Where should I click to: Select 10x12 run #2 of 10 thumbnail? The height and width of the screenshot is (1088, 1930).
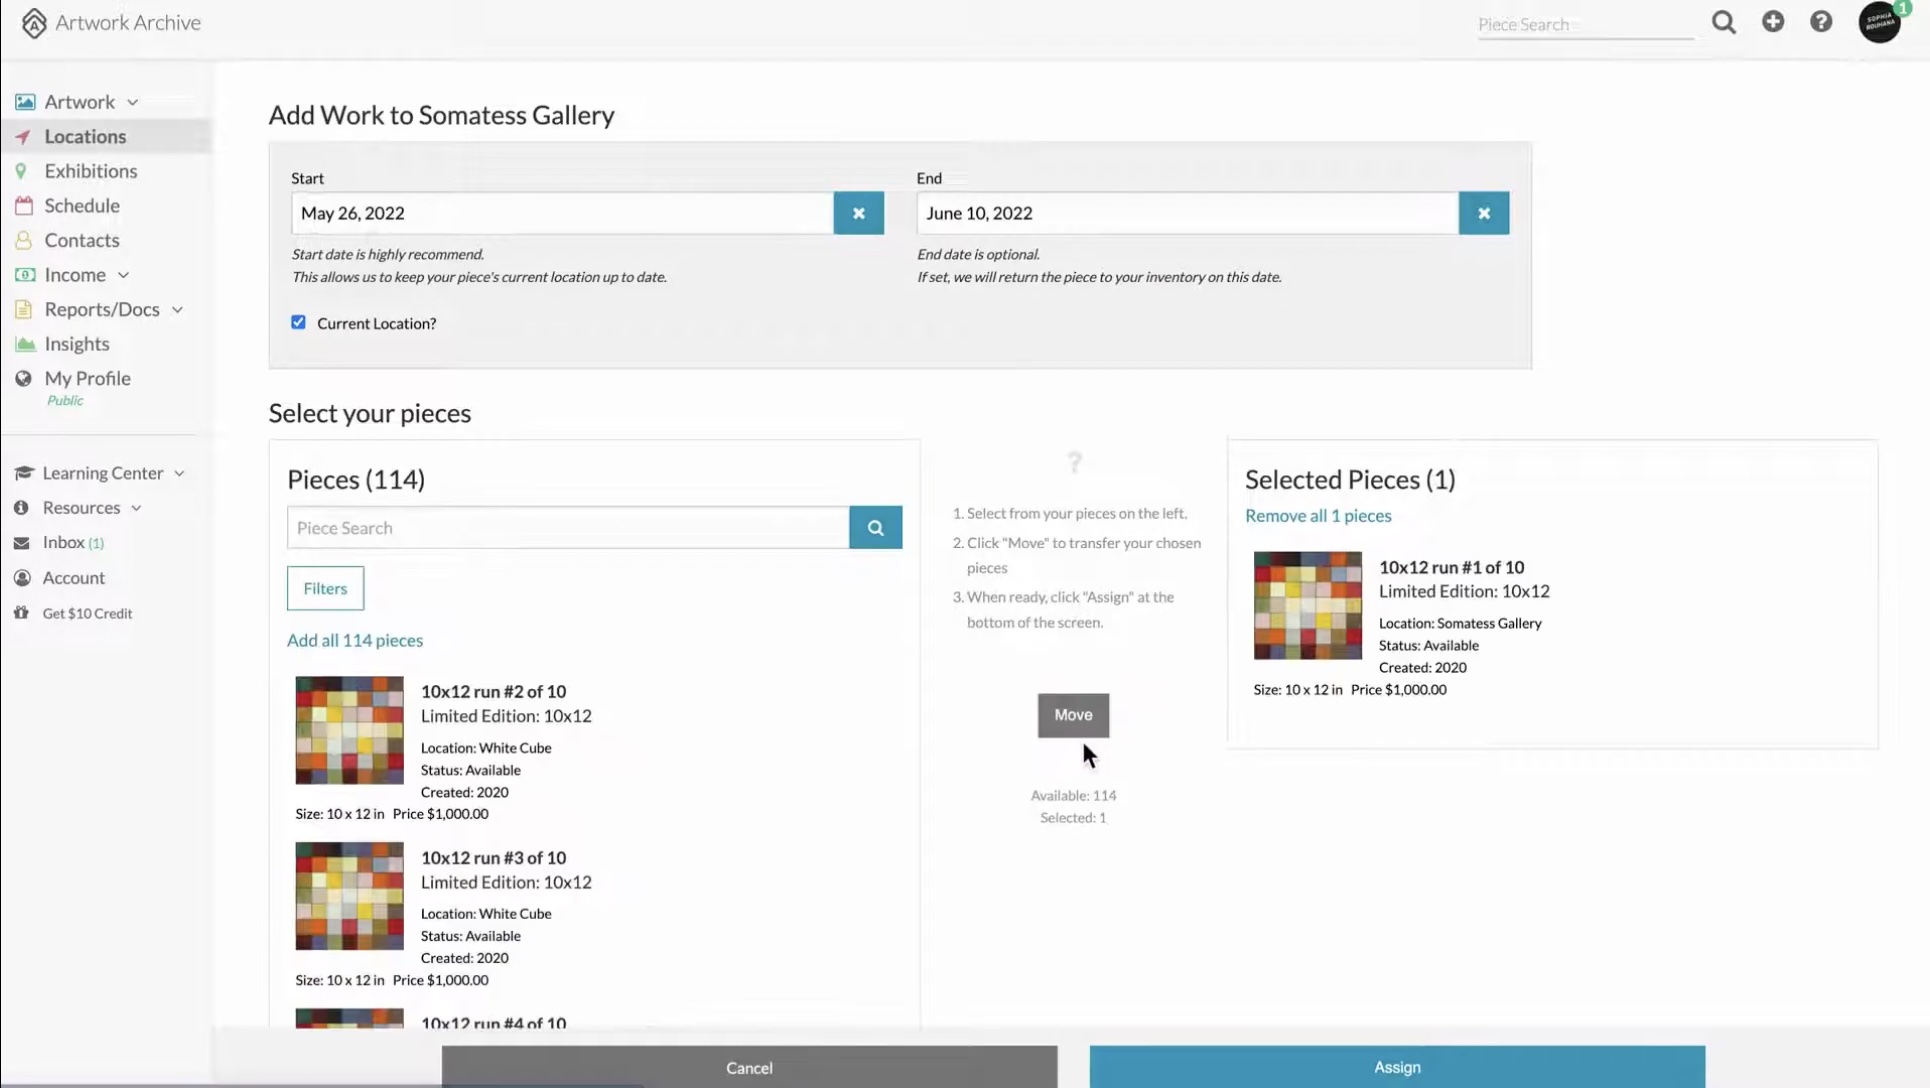349,730
